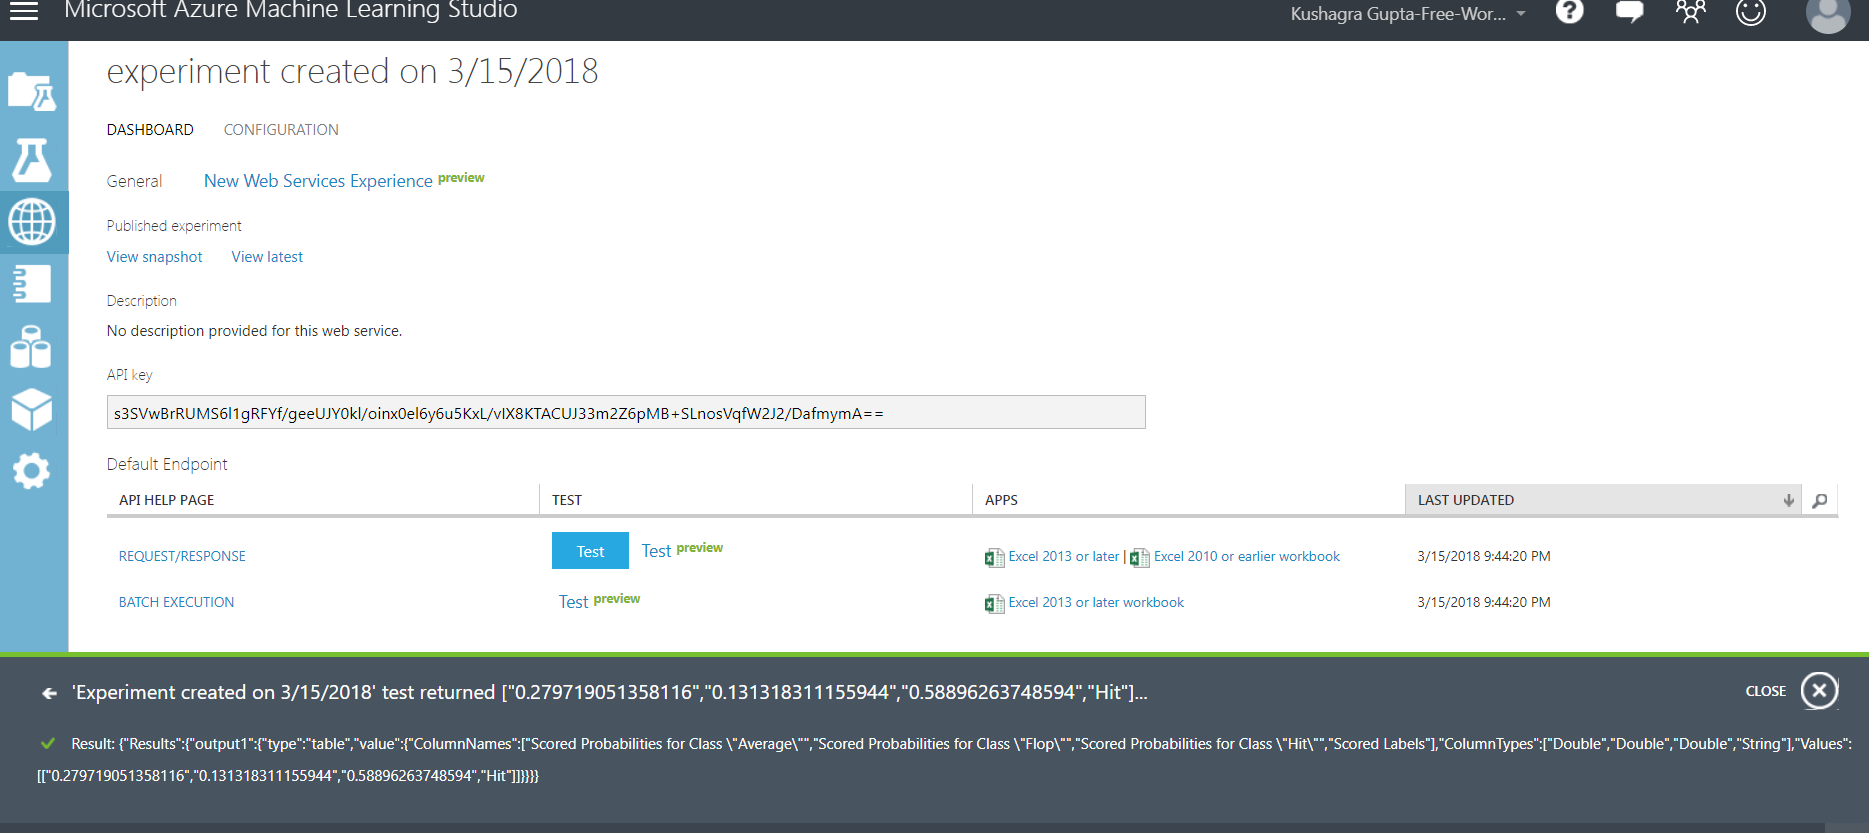Sort by Last Updated column arrow
The height and width of the screenshot is (833, 1869).
tap(1788, 500)
